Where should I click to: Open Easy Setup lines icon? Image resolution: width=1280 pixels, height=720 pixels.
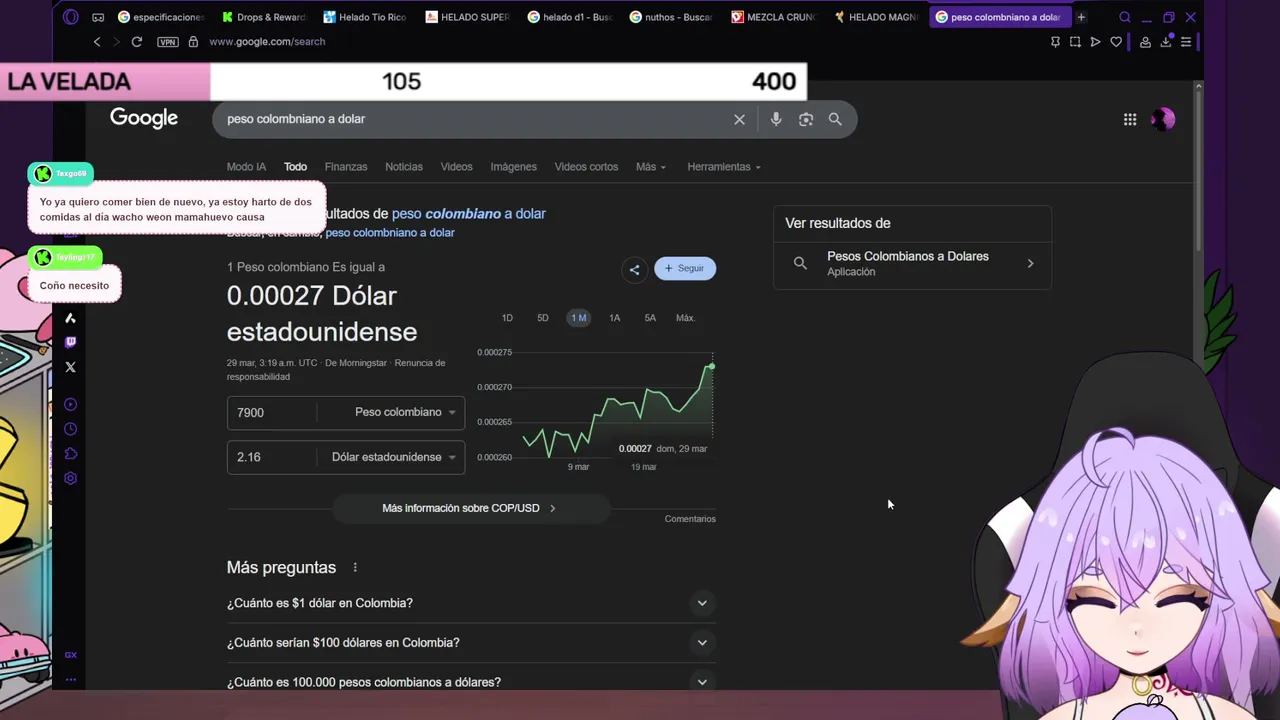(x=1186, y=41)
